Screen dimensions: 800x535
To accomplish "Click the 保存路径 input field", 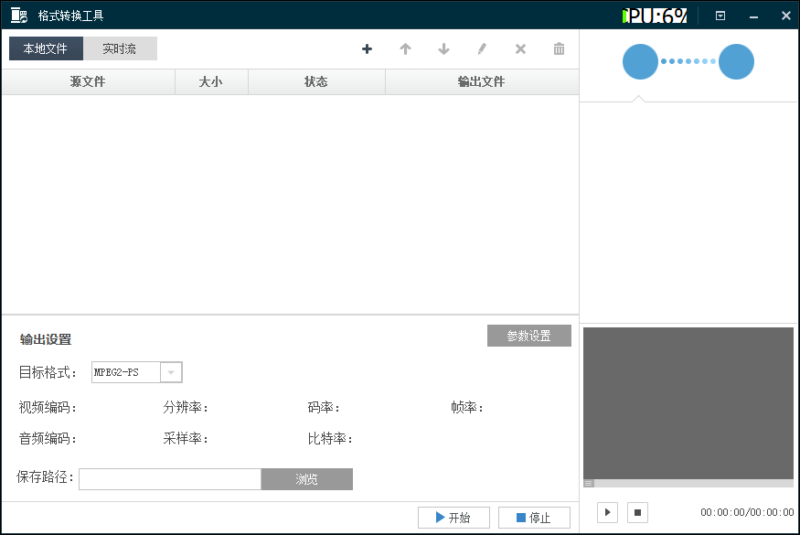I will (x=170, y=479).
